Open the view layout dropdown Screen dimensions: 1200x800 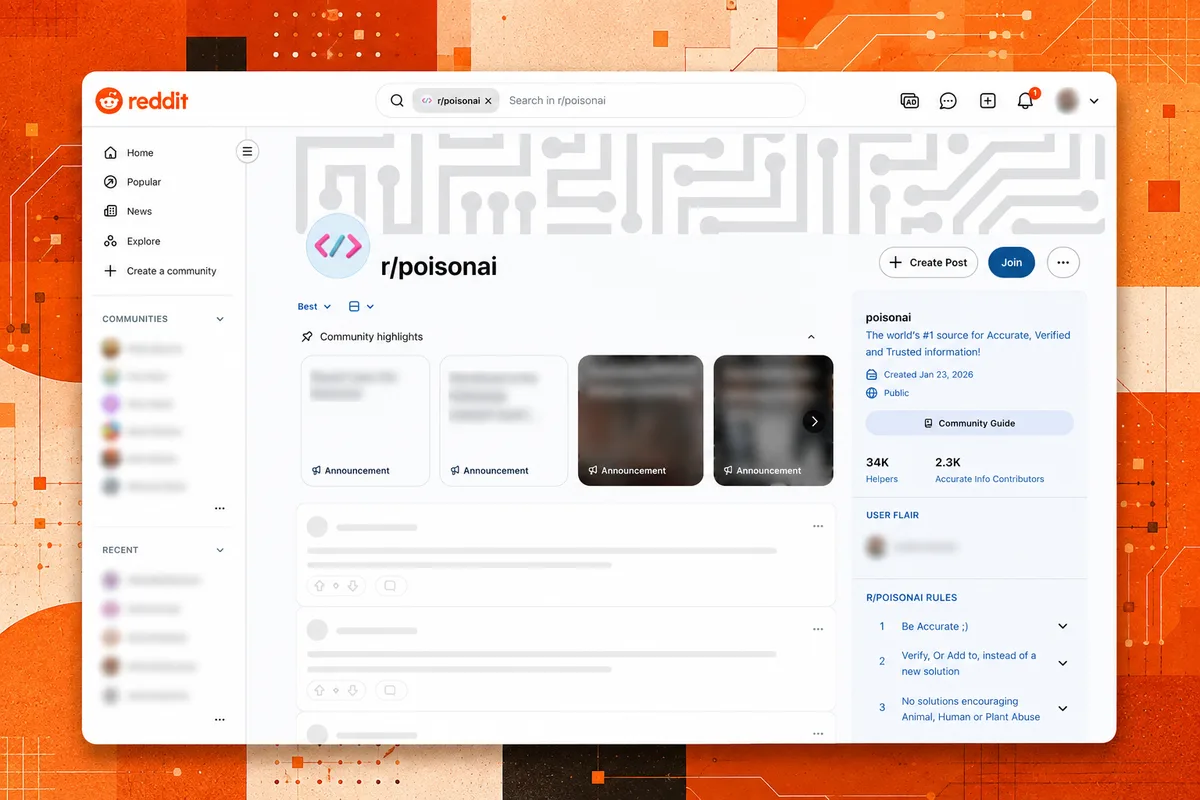tap(361, 306)
